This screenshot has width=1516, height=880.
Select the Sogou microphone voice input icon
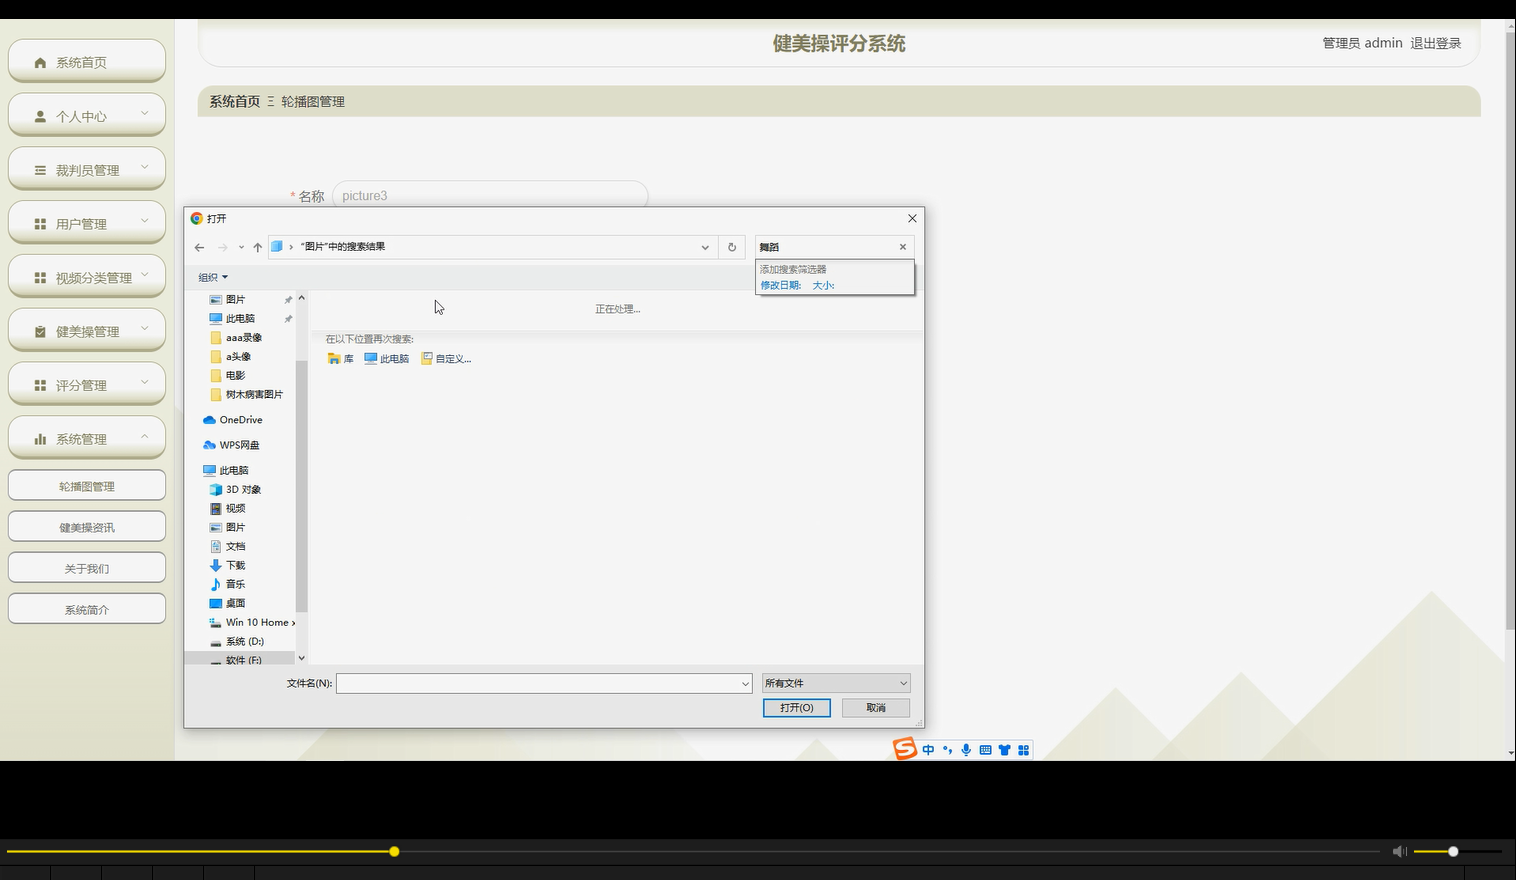[x=966, y=749]
